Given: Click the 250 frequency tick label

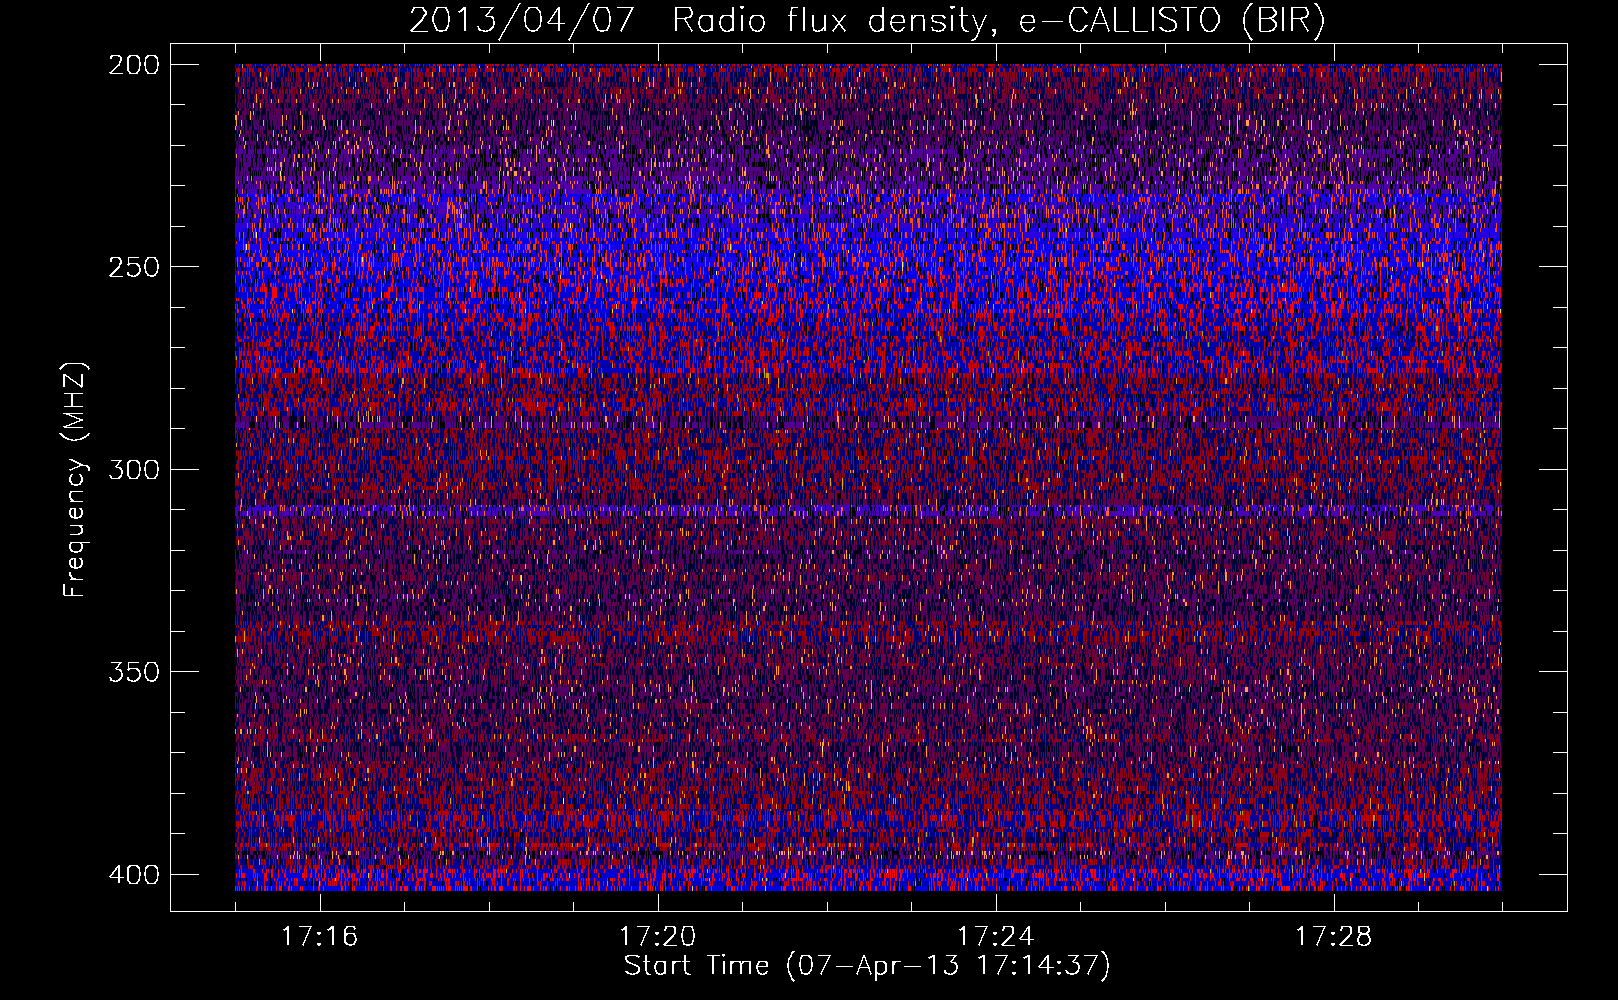Looking at the screenshot, I should 133,267.
